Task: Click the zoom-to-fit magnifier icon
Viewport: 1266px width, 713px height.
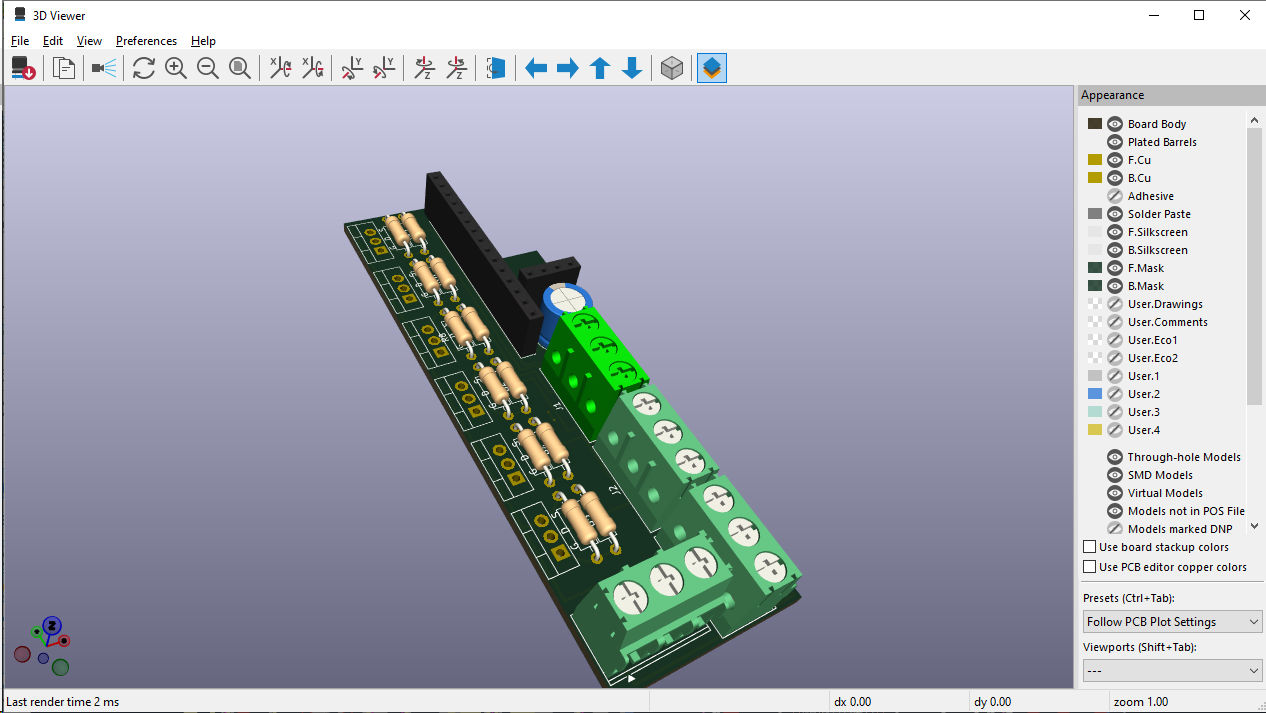Action: (x=240, y=68)
